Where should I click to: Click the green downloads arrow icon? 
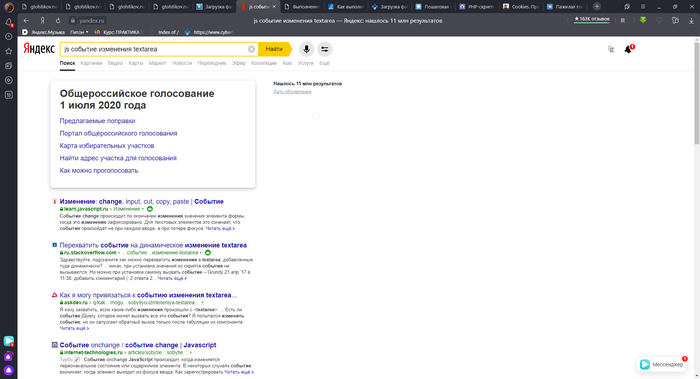pos(643,20)
